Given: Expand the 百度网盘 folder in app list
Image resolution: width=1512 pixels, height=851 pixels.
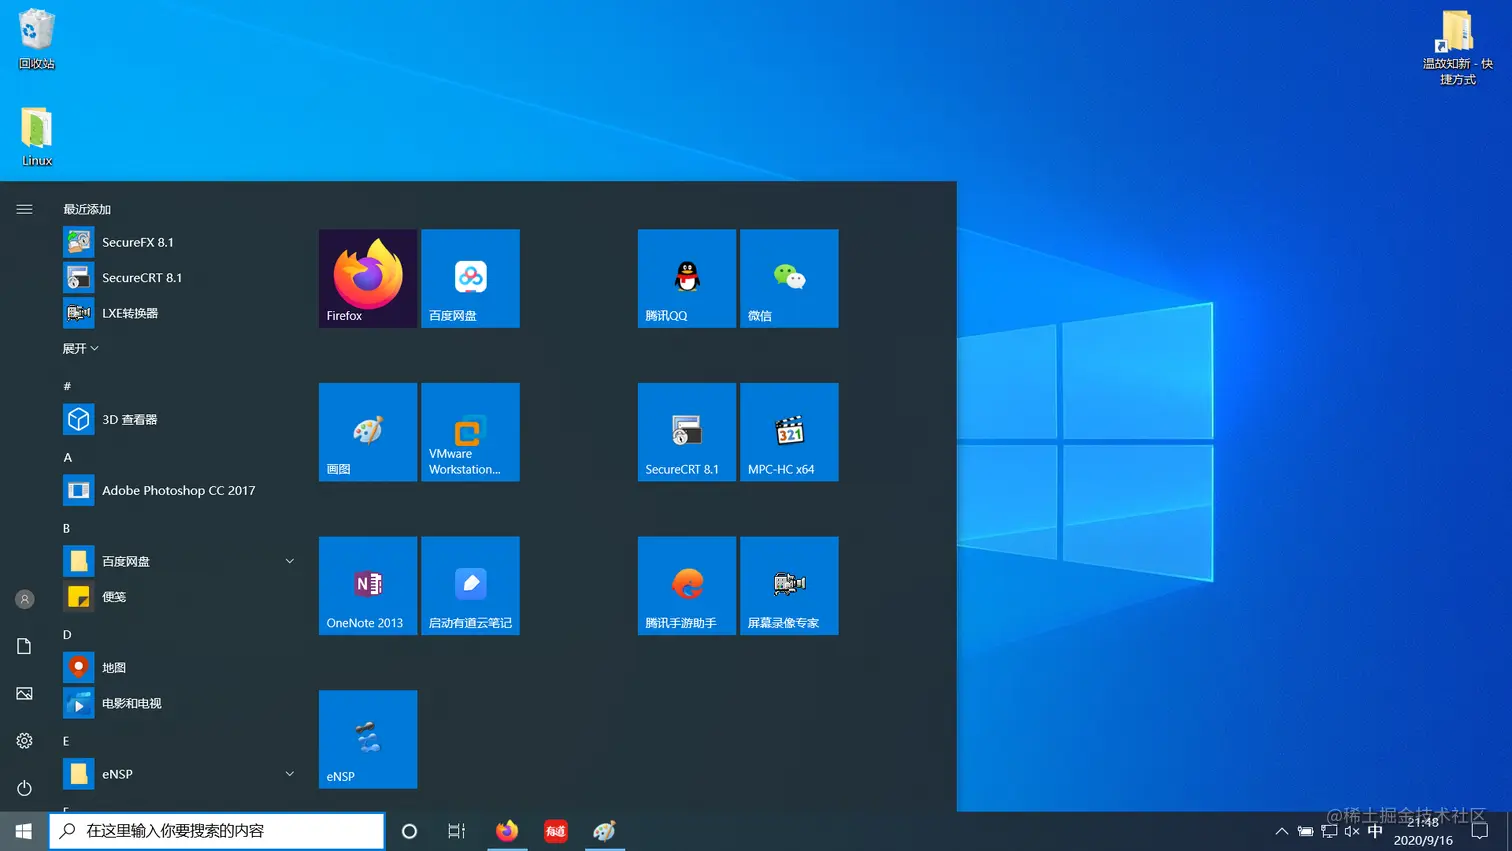Looking at the screenshot, I should tap(290, 561).
